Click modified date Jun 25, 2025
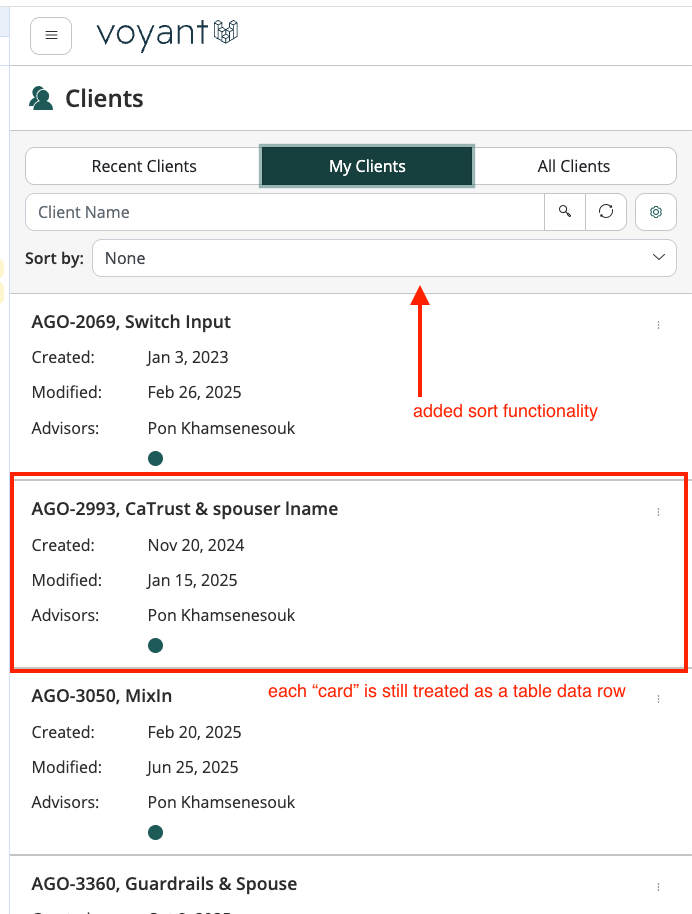 192,767
